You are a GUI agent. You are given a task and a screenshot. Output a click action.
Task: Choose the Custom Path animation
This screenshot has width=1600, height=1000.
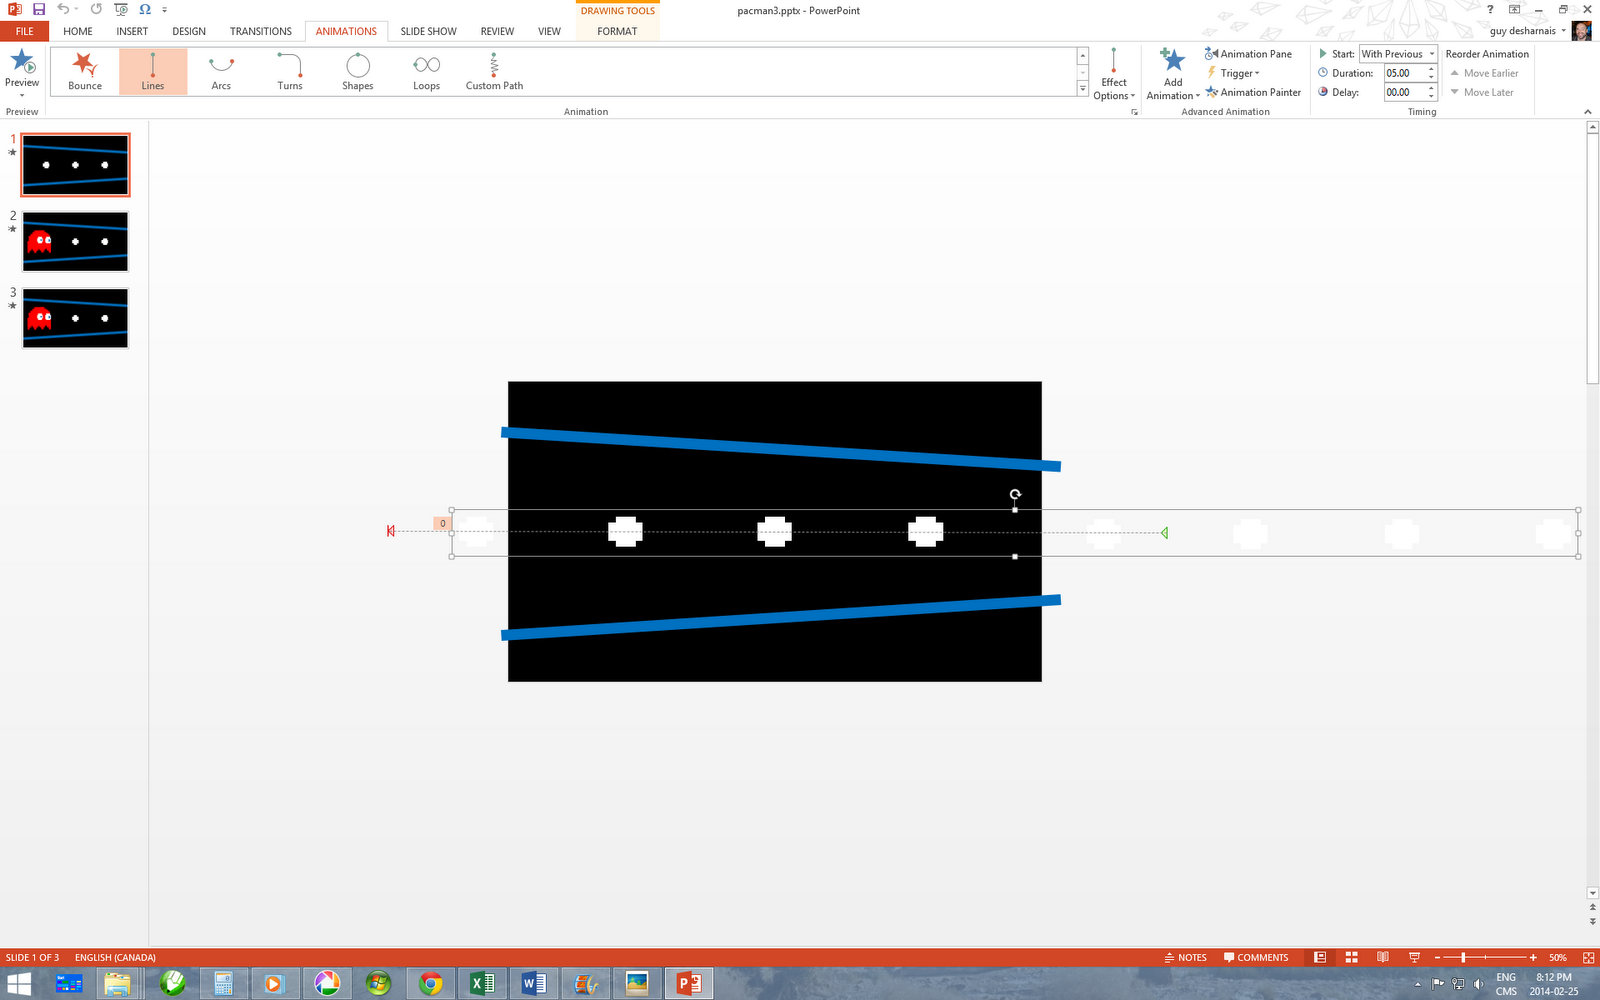(x=494, y=71)
